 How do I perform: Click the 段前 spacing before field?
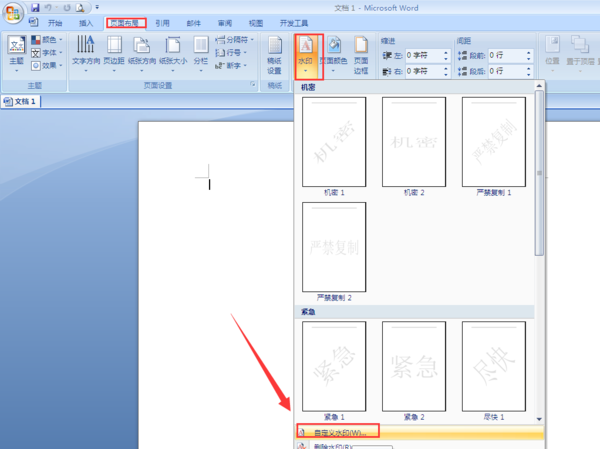click(506, 56)
